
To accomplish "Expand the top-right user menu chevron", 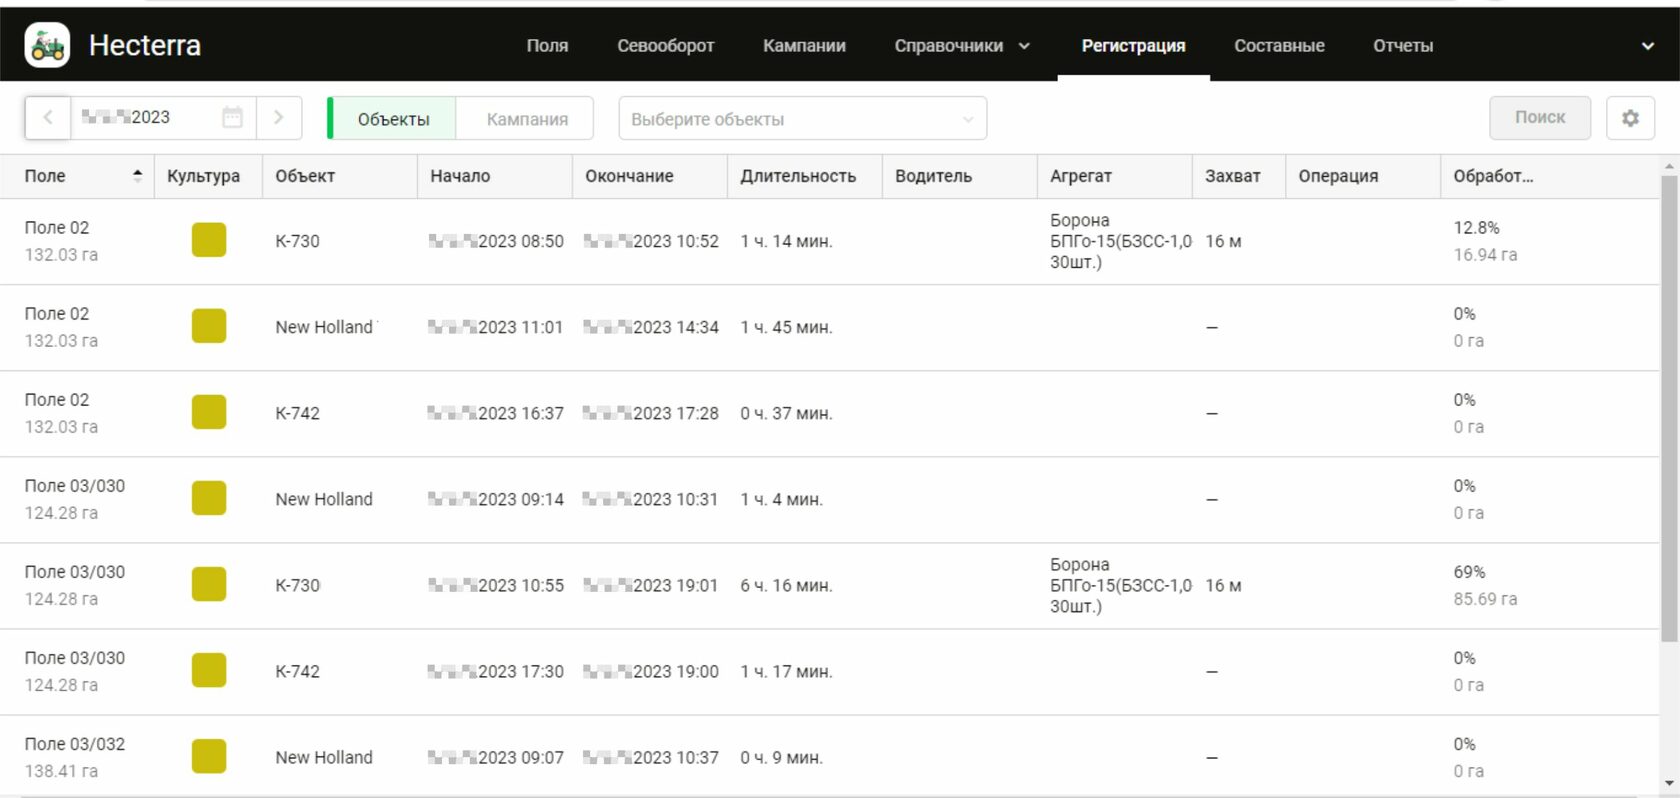I will pyautogui.click(x=1647, y=46).
